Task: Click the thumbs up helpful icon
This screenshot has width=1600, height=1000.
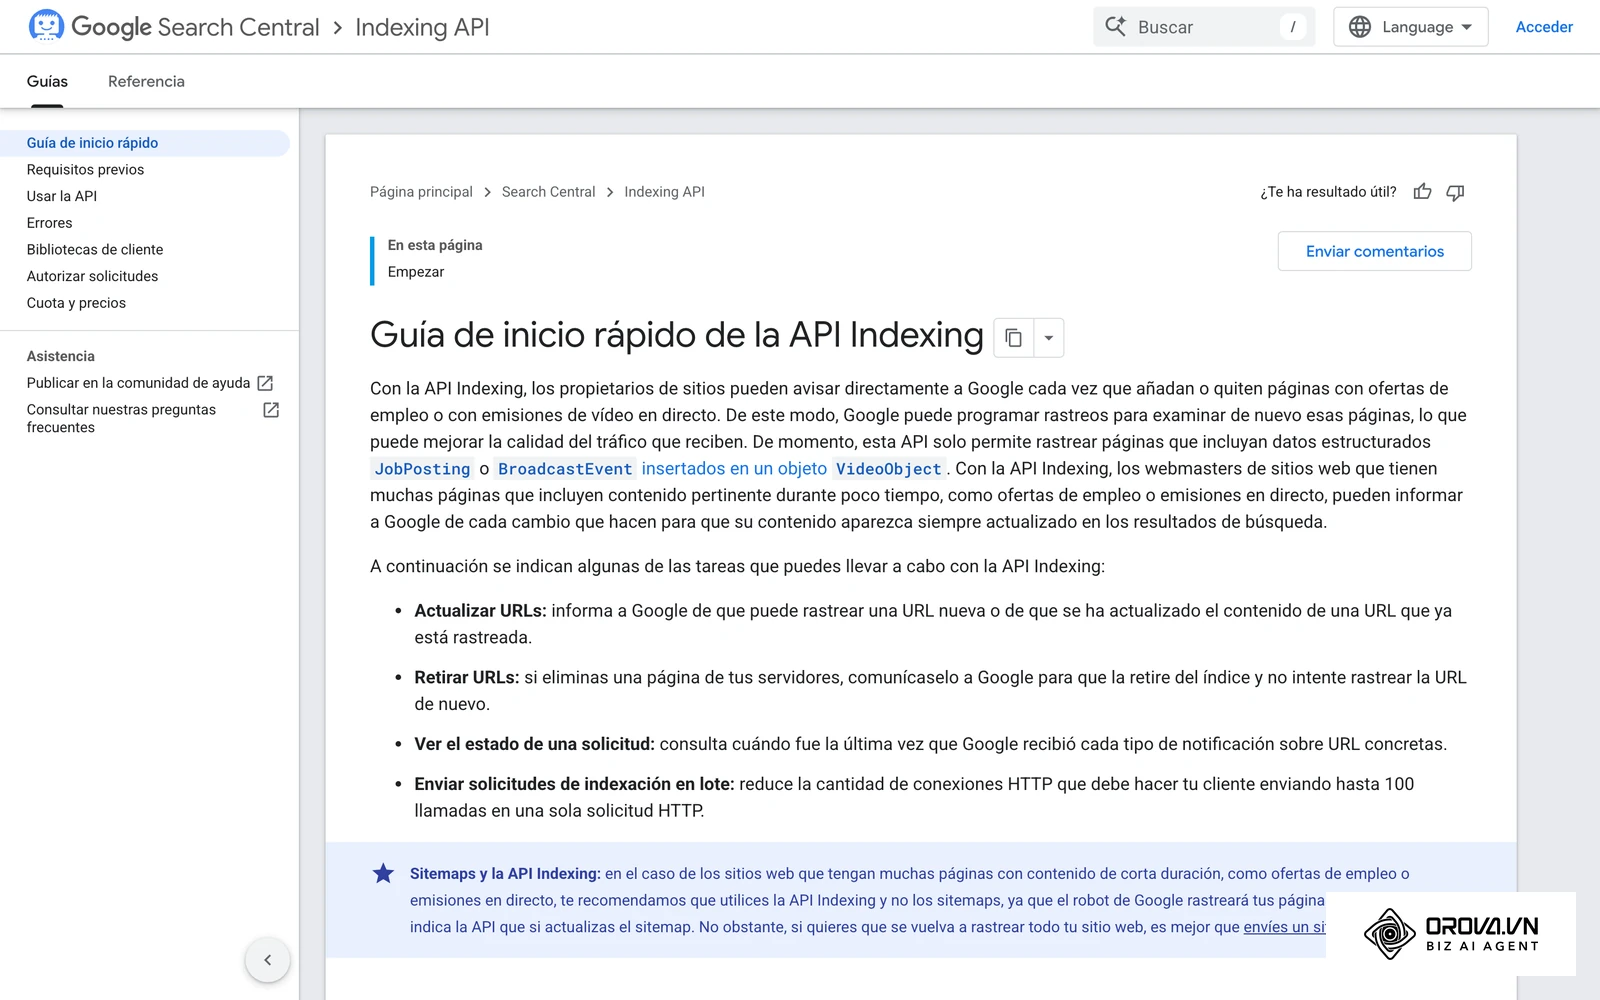Action: [x=1422, y=192]
